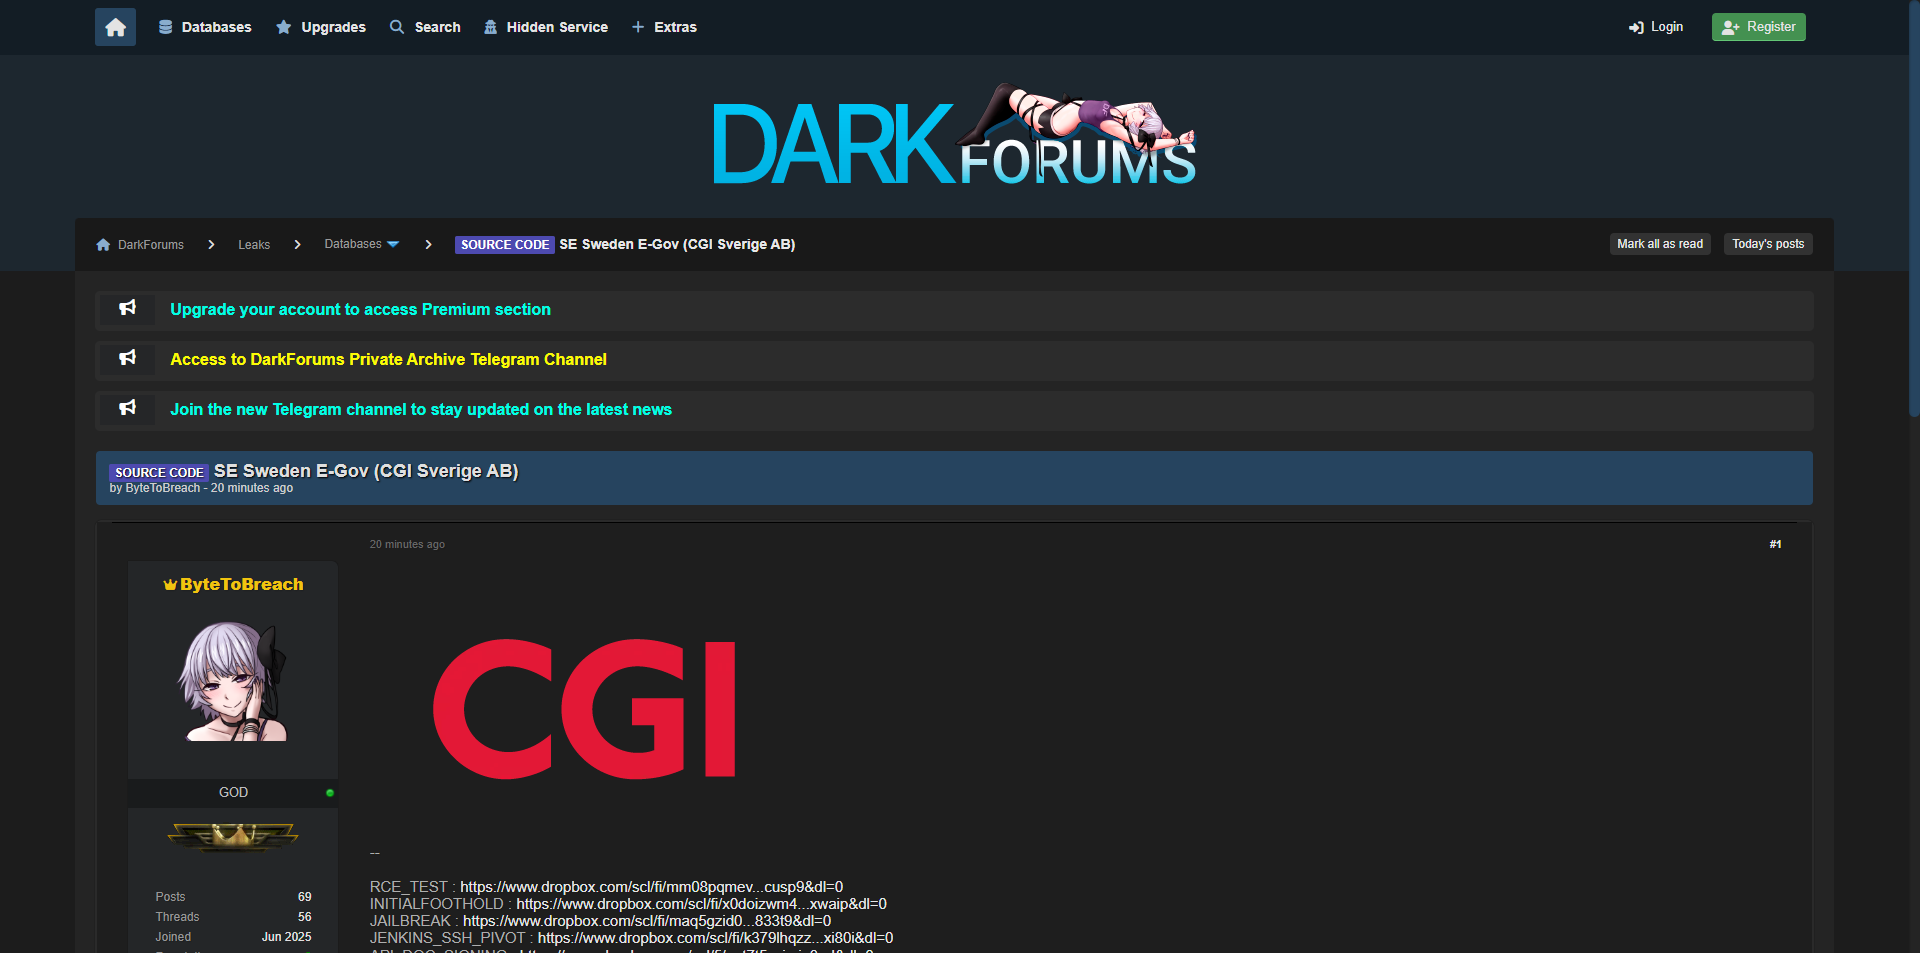
Task: Expand the Databases breadcrumb dropdown arrow
Action: click(x=393, y=244)
